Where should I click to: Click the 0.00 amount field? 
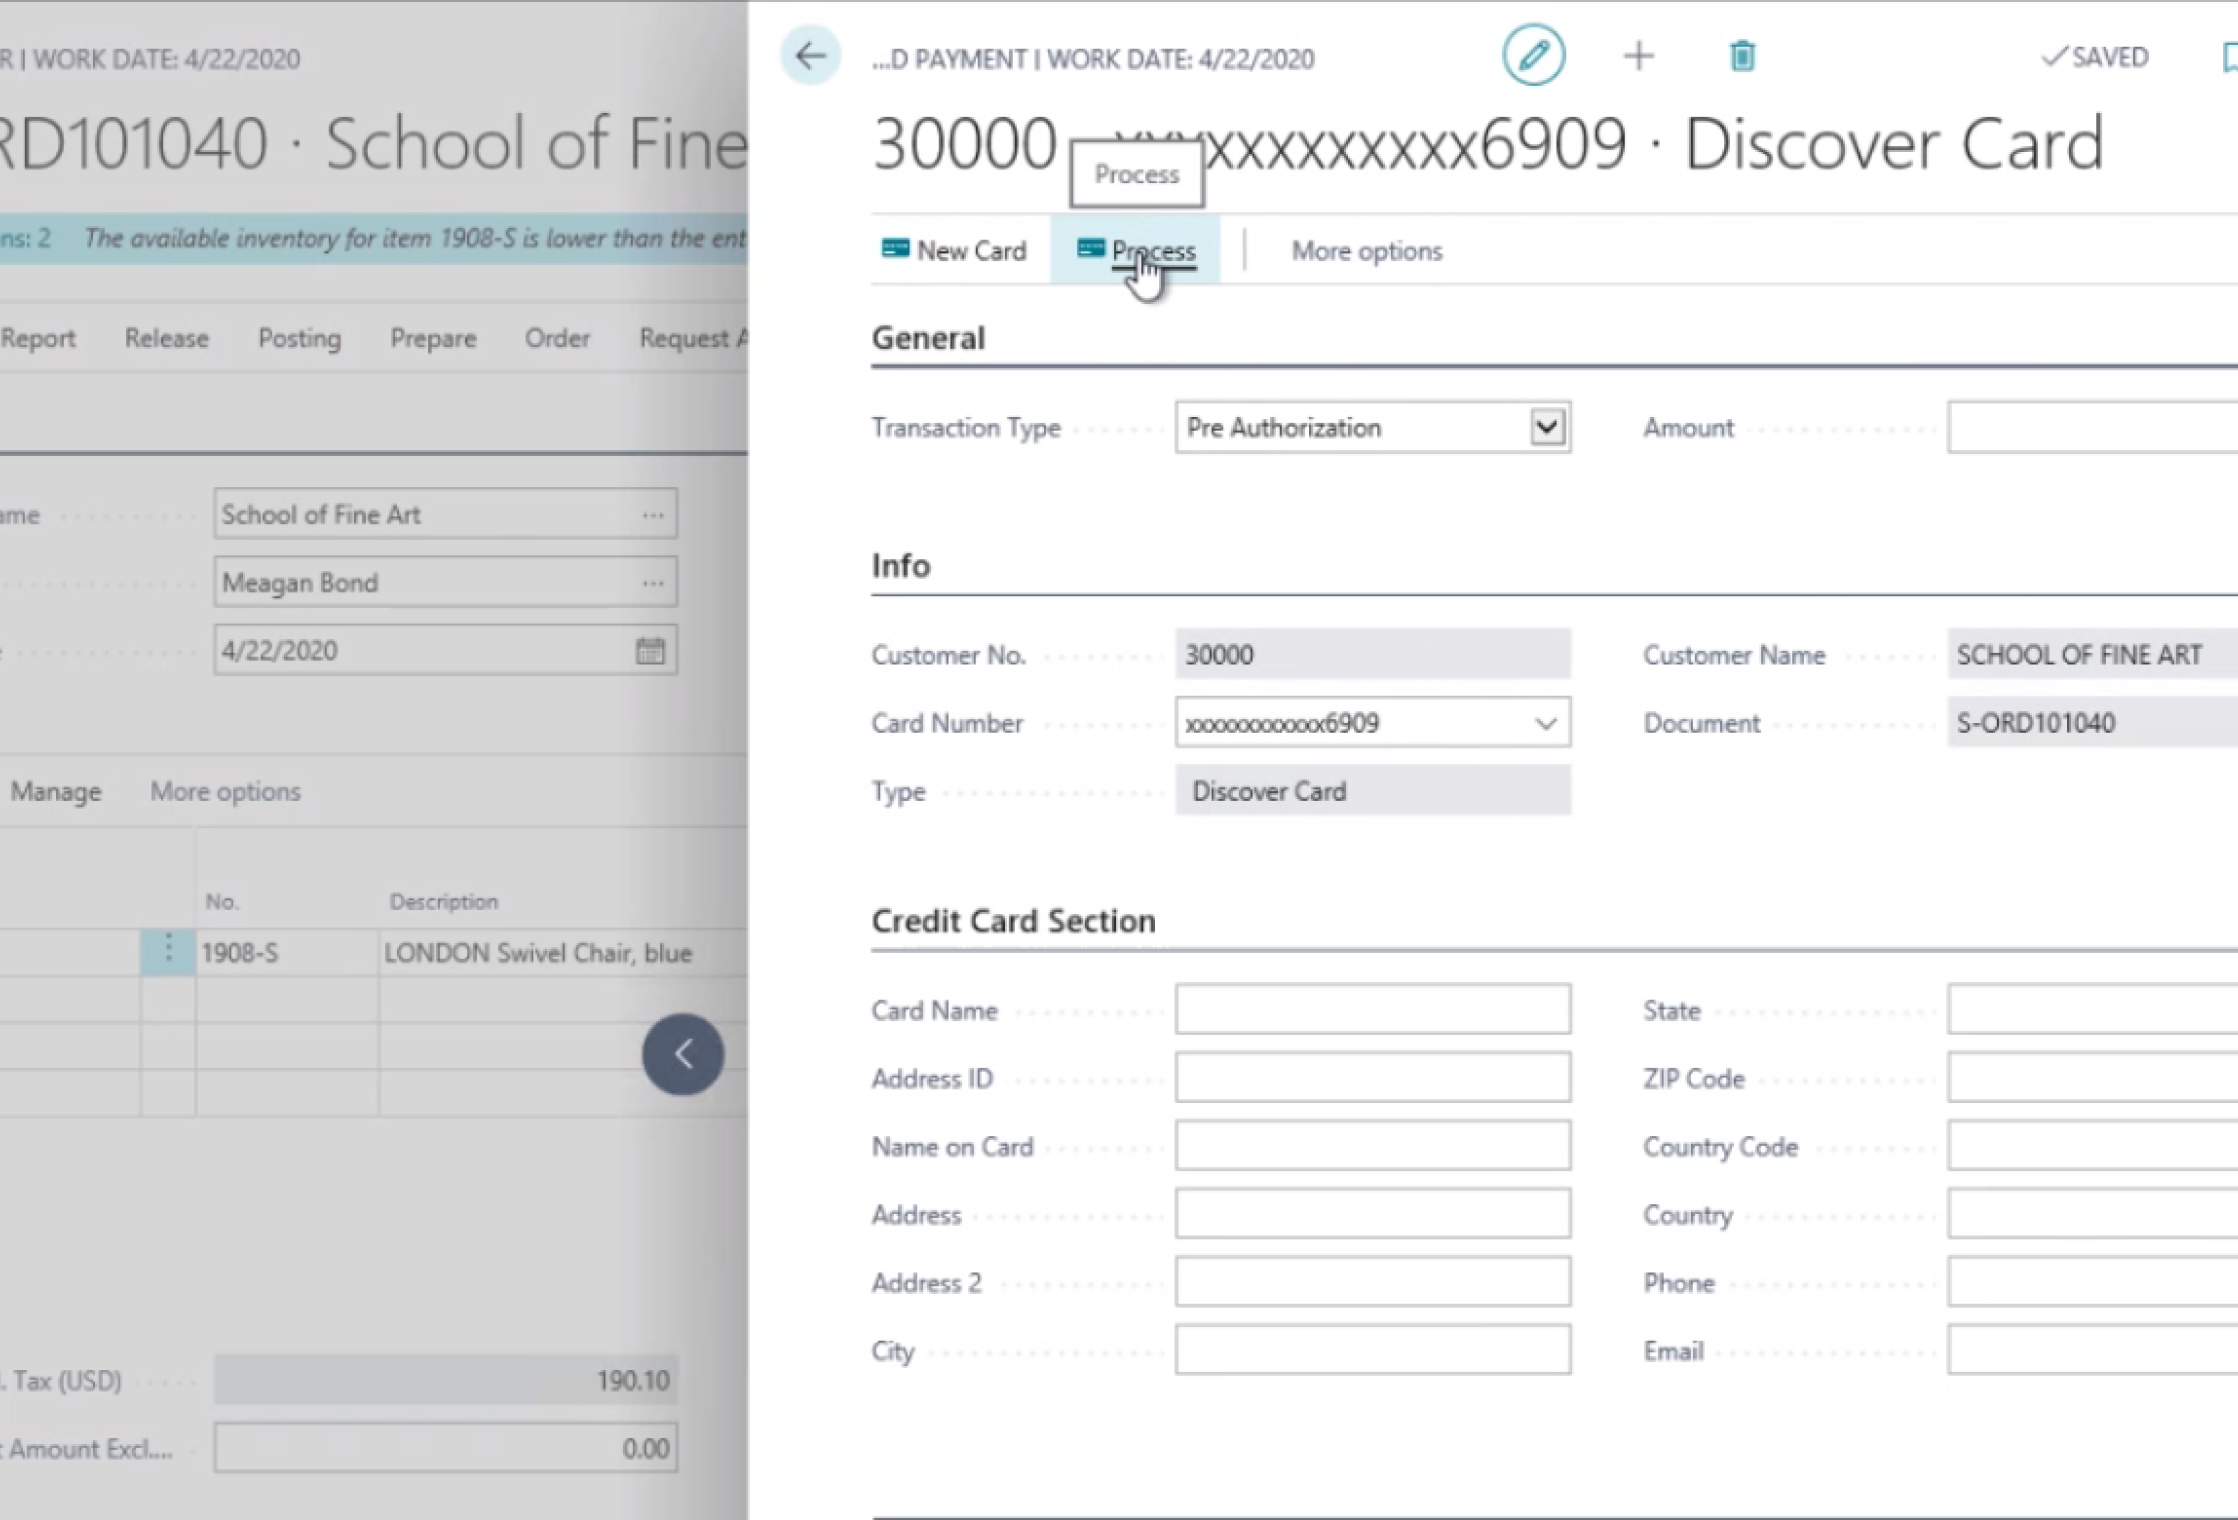tap(445, 1448)
